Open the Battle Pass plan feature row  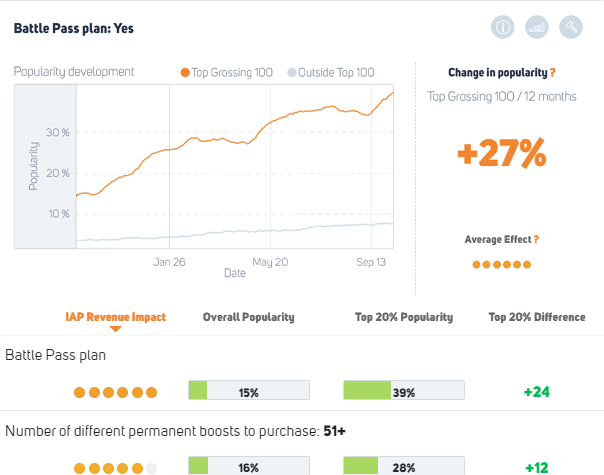point(56,355)
